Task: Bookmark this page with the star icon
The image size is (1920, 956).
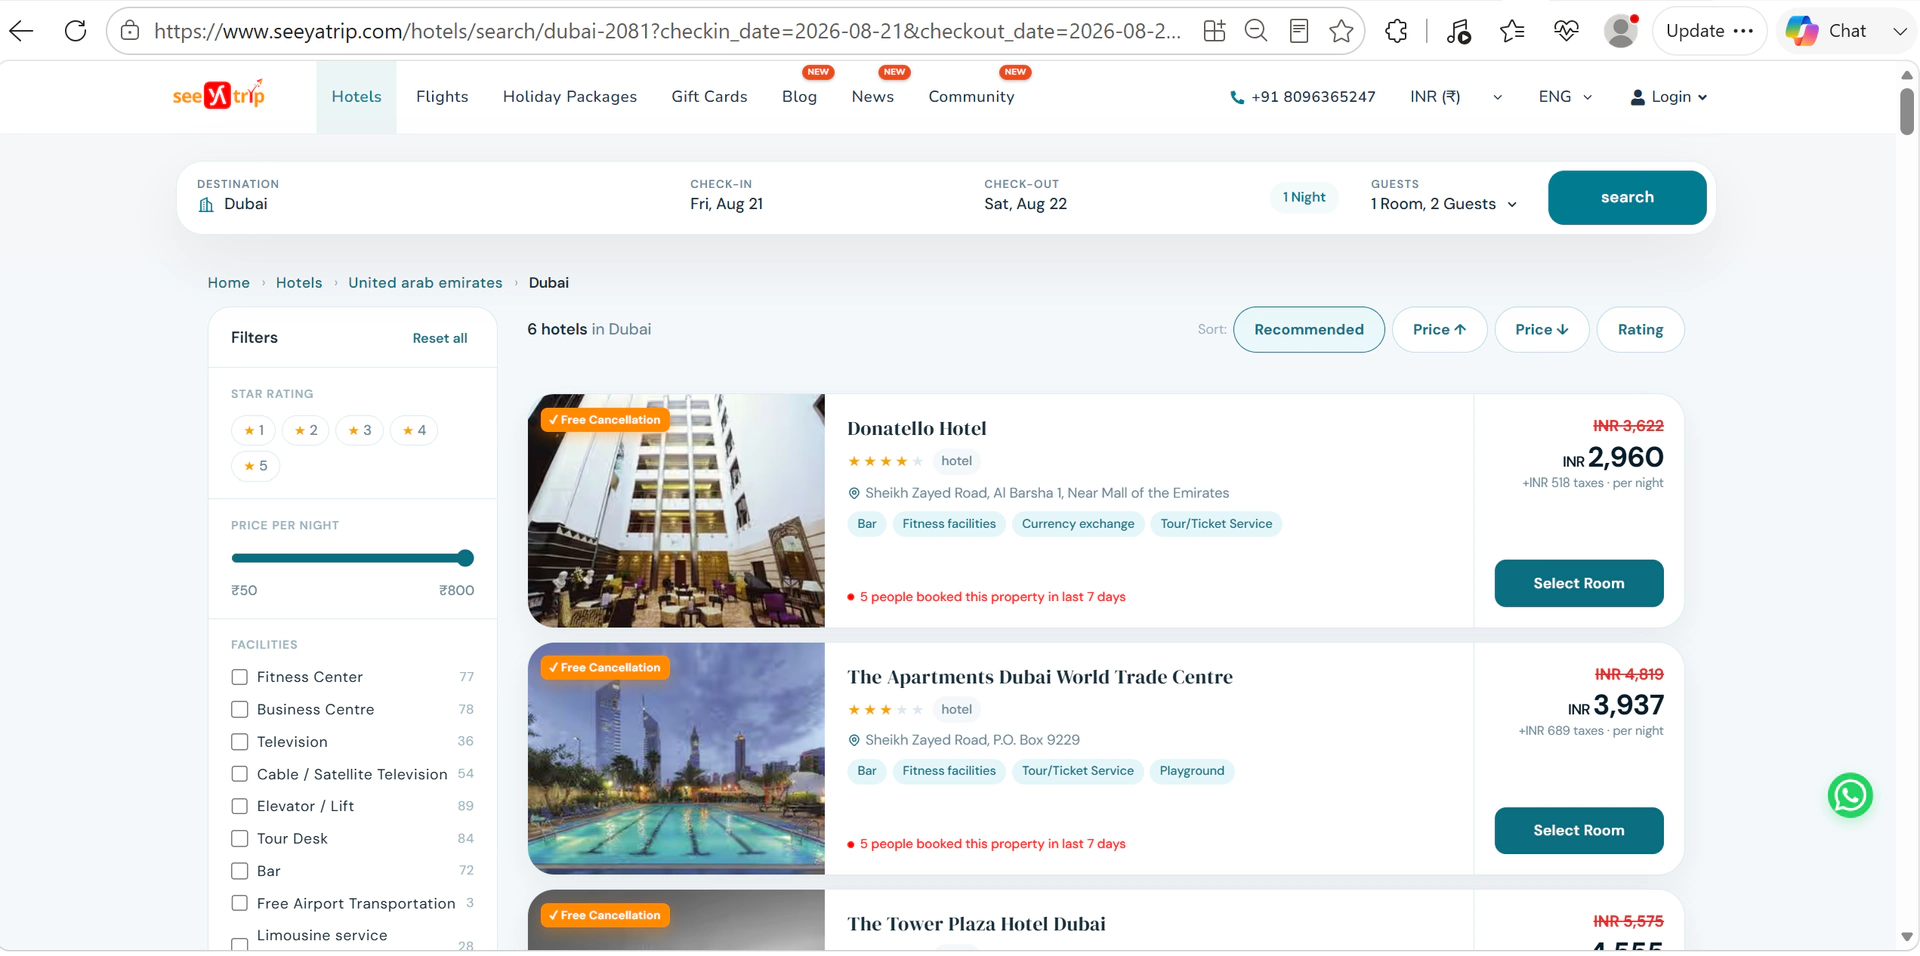Action: (1341, 31)
